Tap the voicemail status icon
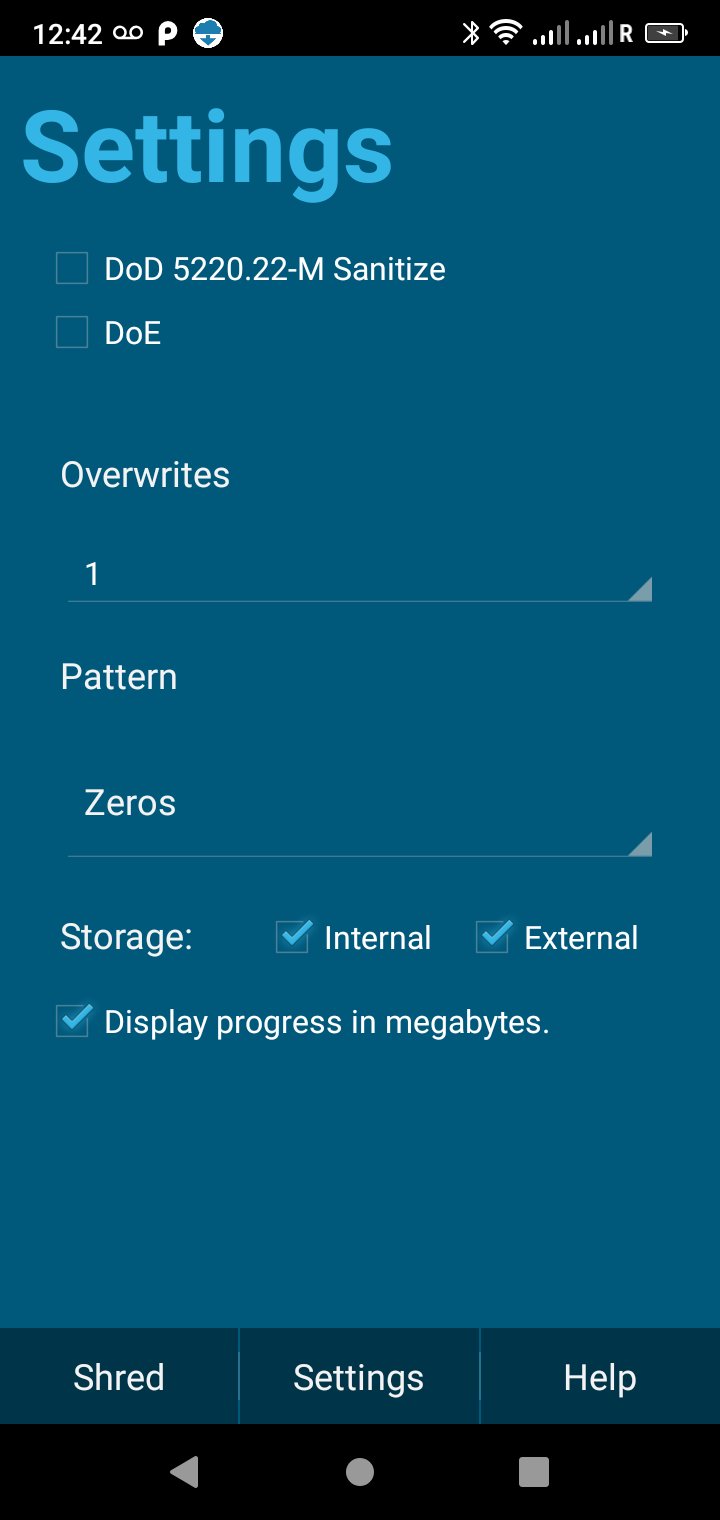The image size is (720, 1520). point(128,33)
